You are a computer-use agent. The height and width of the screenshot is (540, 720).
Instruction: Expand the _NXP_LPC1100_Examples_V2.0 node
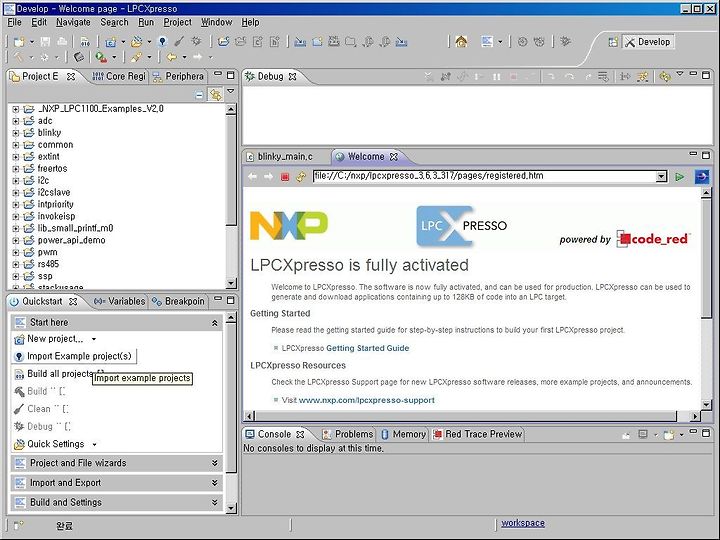pos(16,109)
